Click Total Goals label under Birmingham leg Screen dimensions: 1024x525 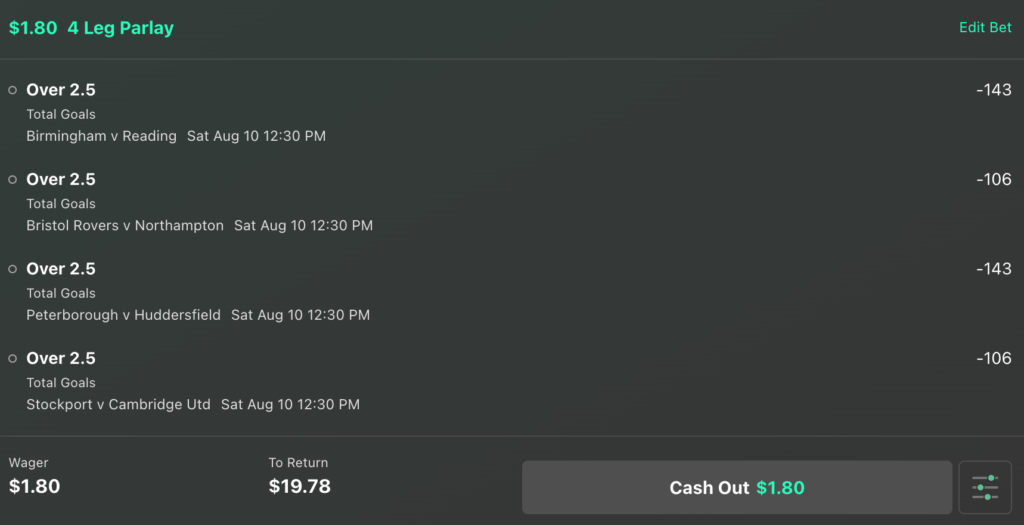point(61,114)
